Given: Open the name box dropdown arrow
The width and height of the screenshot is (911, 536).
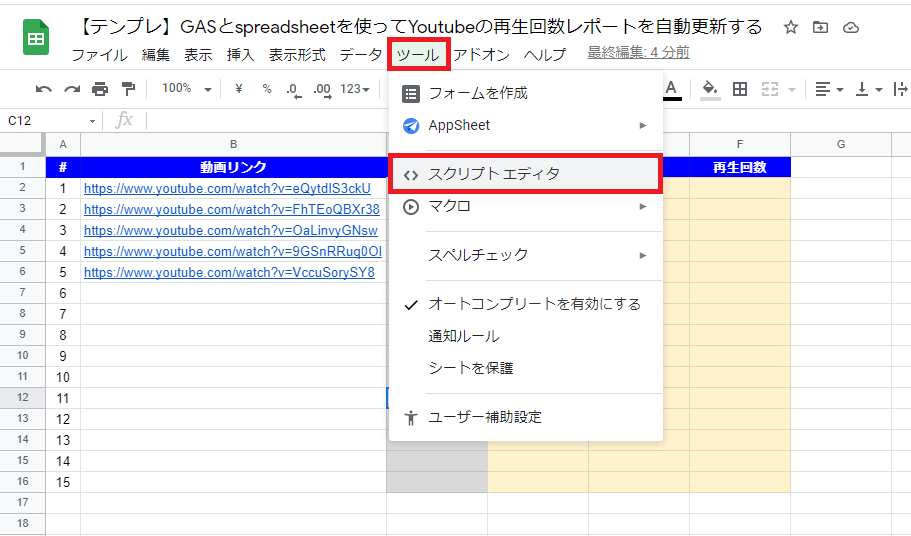Looking at the screenshot, I should (92, 121).
